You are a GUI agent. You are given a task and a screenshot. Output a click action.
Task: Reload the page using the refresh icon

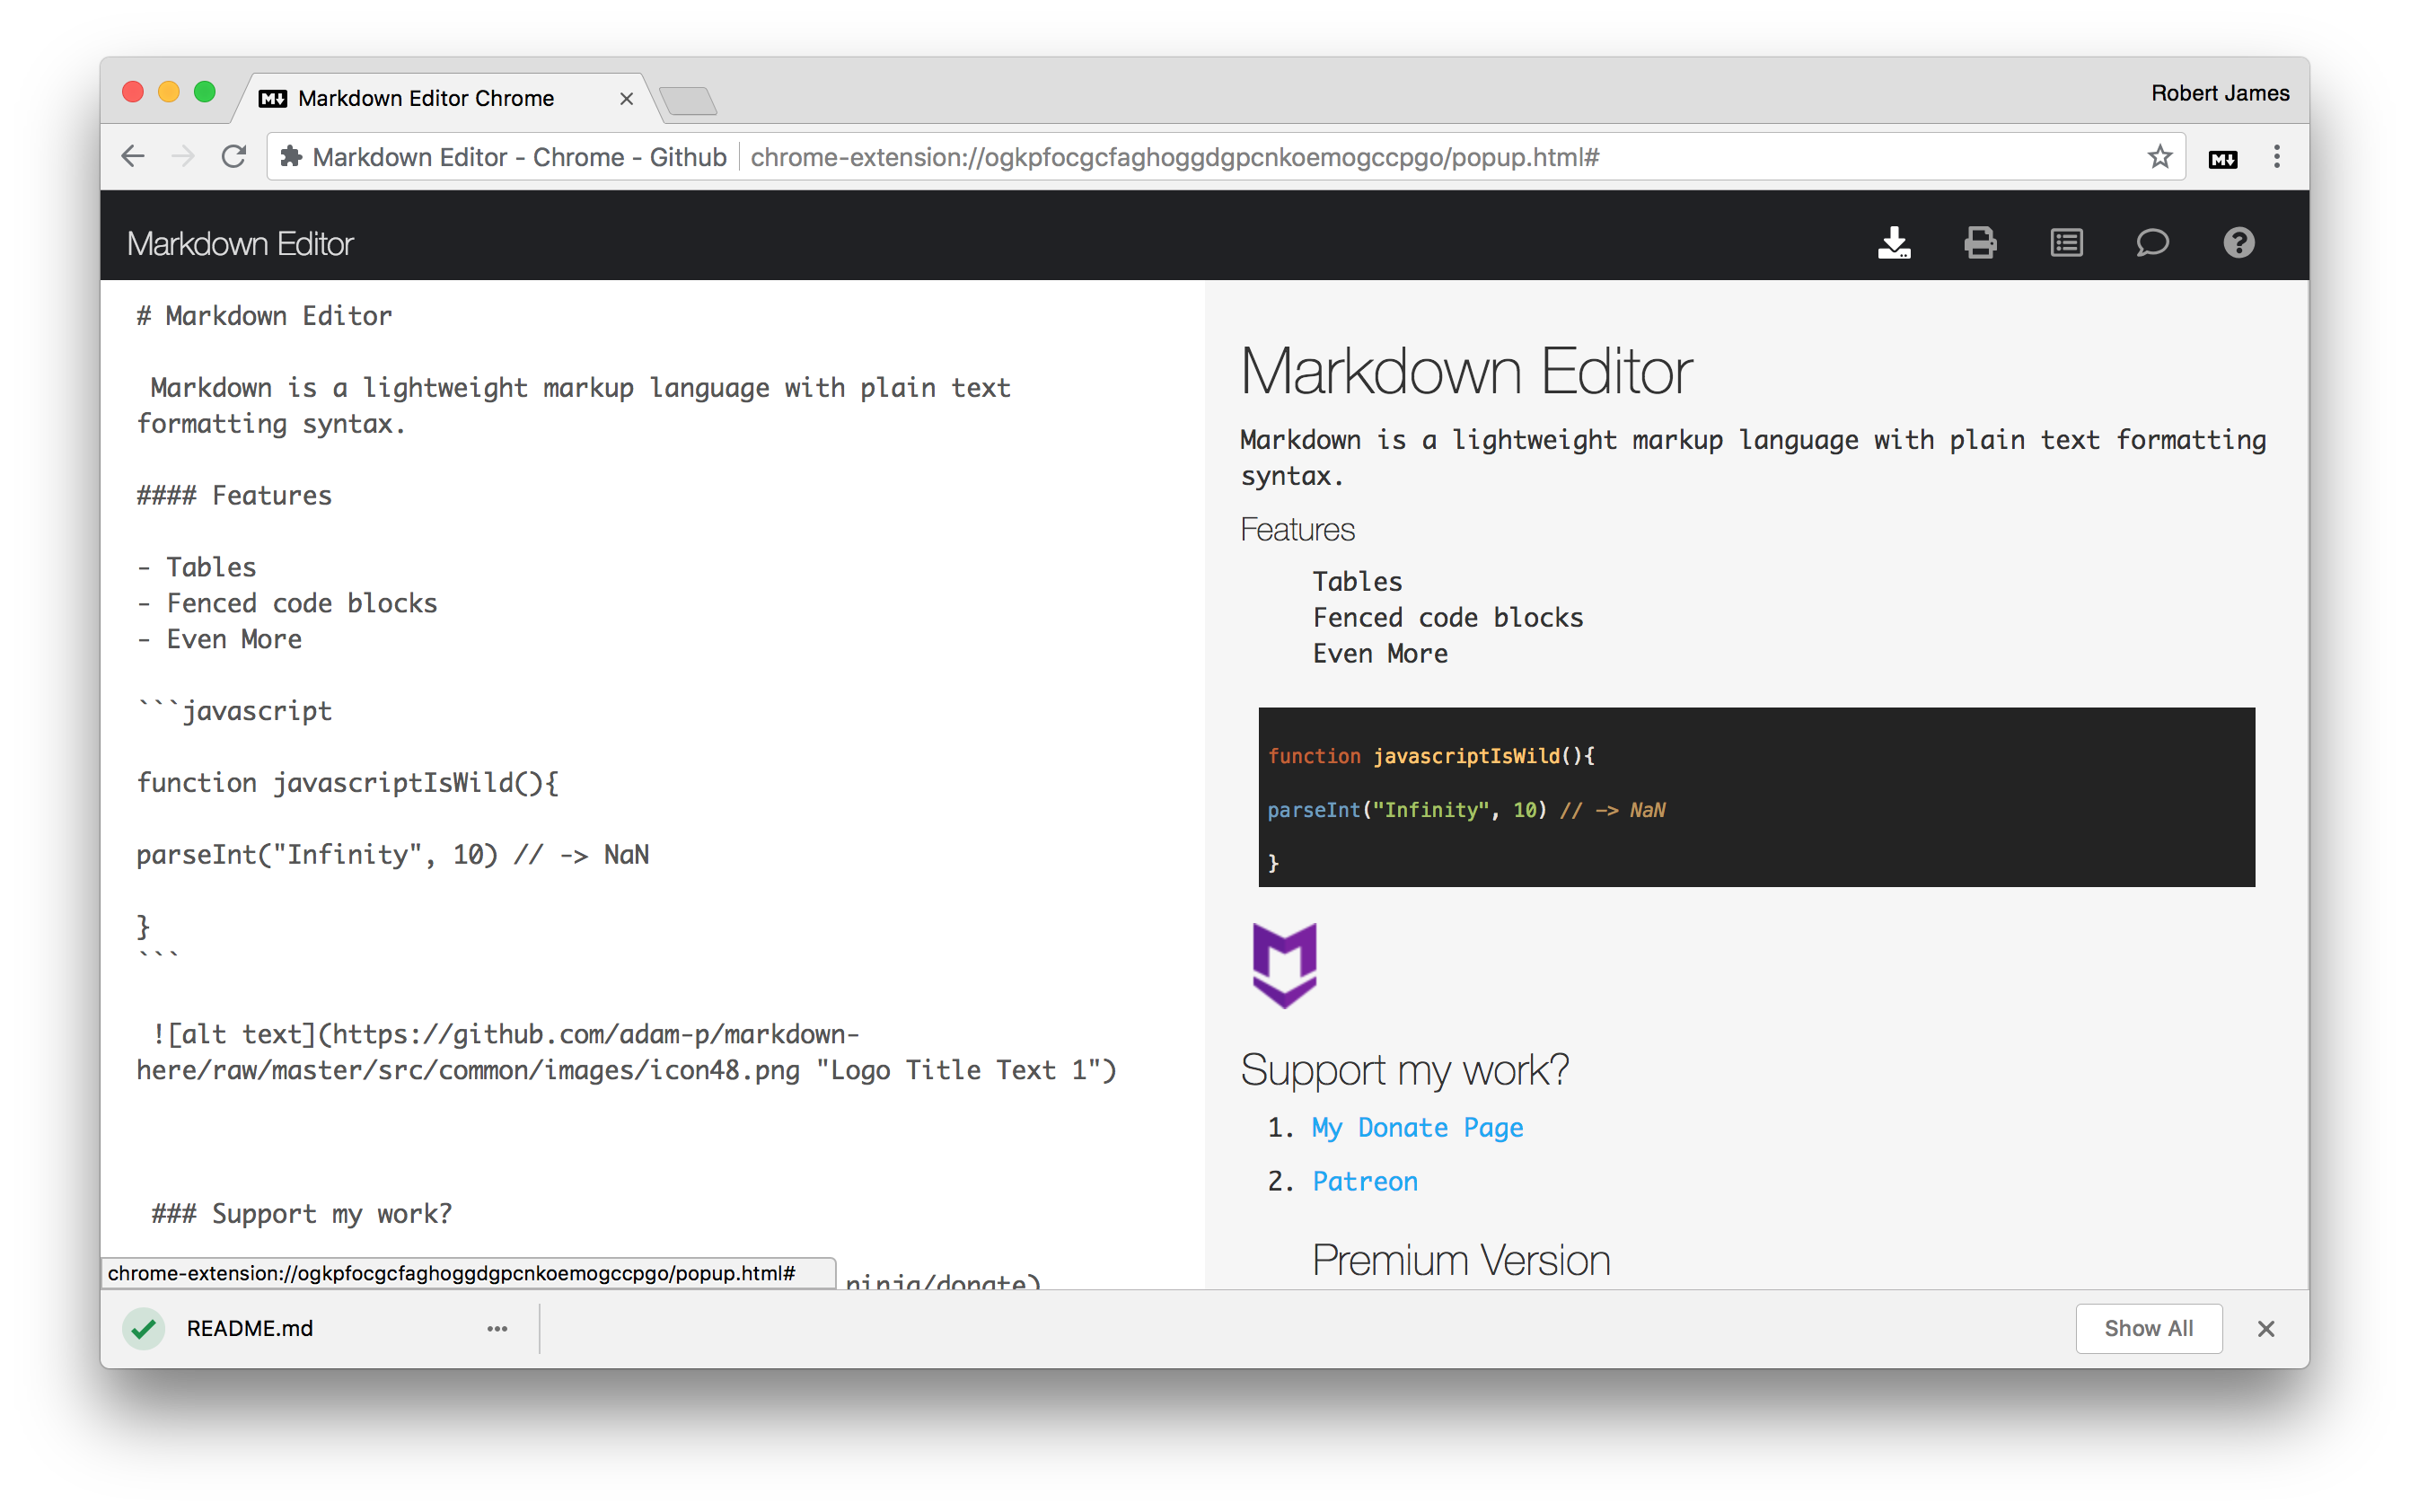(234, 156)
